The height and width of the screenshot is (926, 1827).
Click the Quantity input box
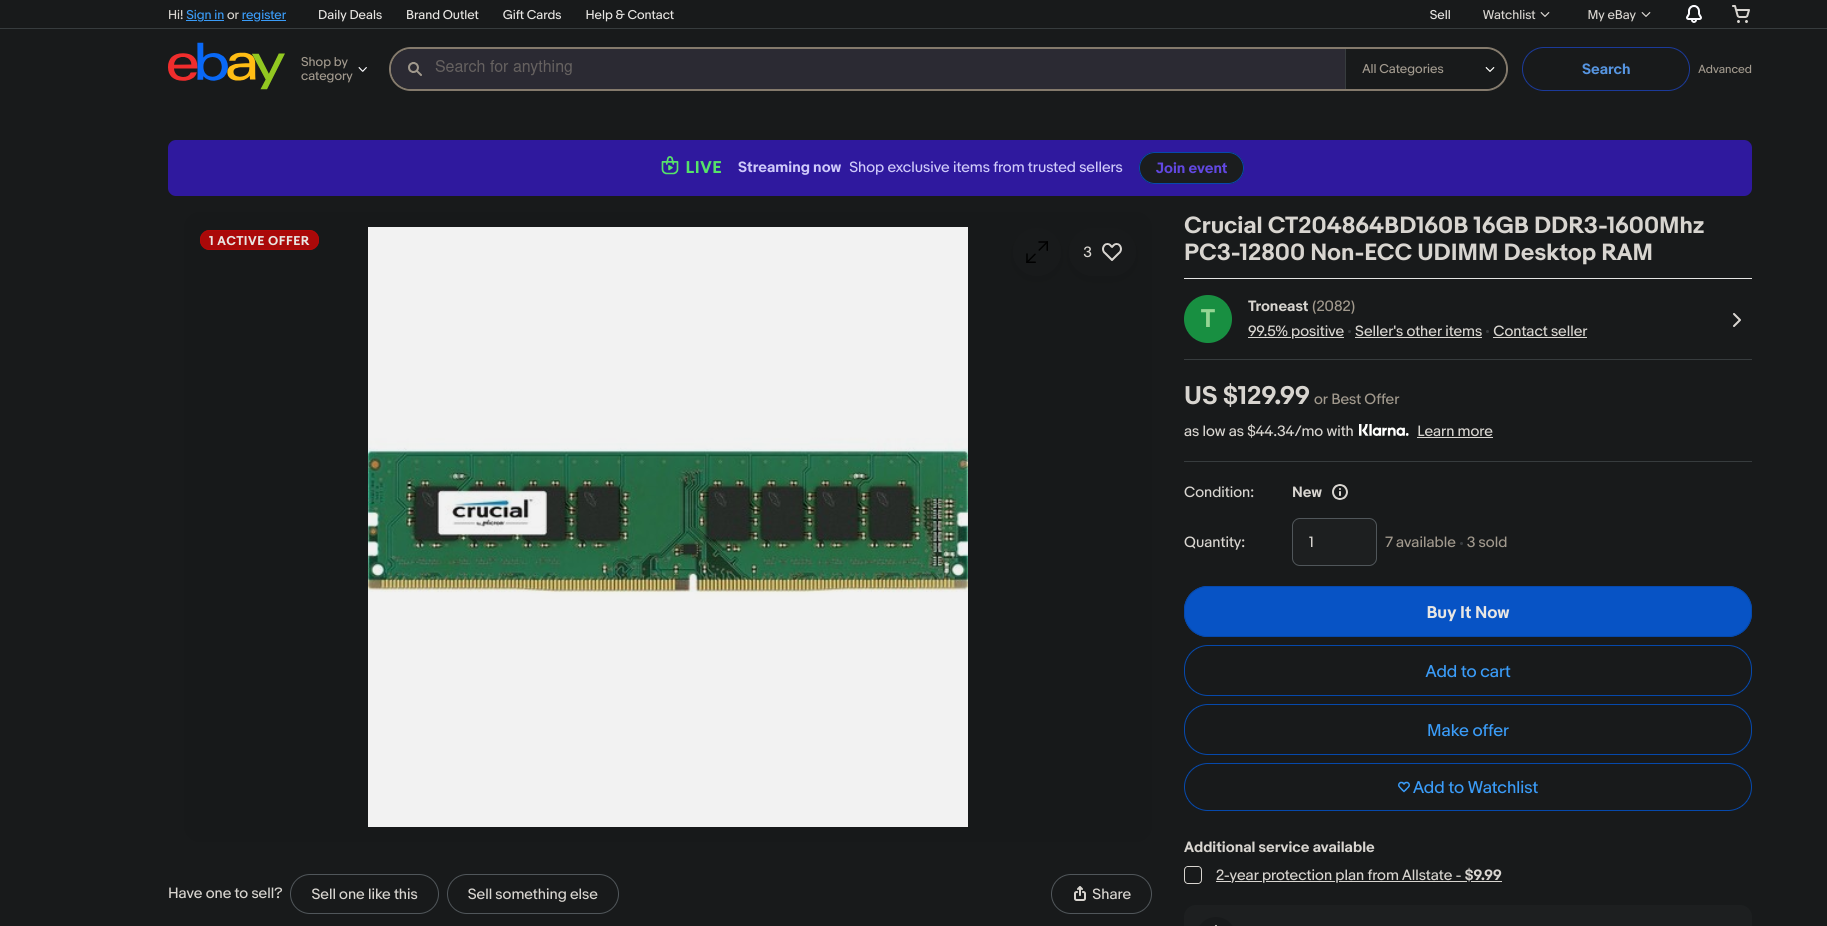[1334, 542]
